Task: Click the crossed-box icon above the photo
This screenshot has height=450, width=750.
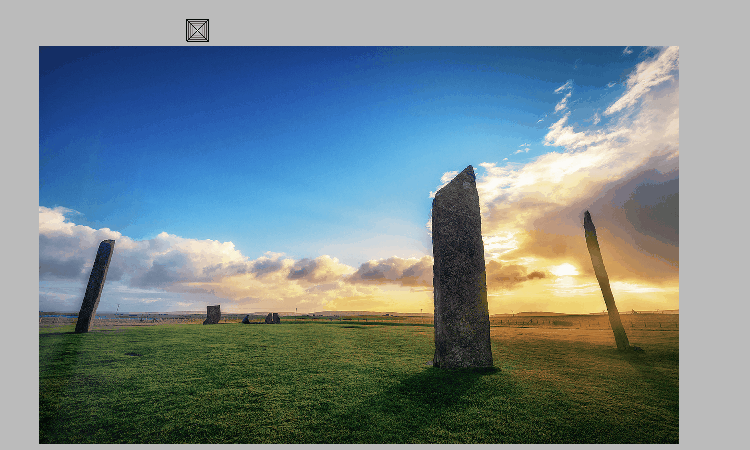Action: point(197,30)
